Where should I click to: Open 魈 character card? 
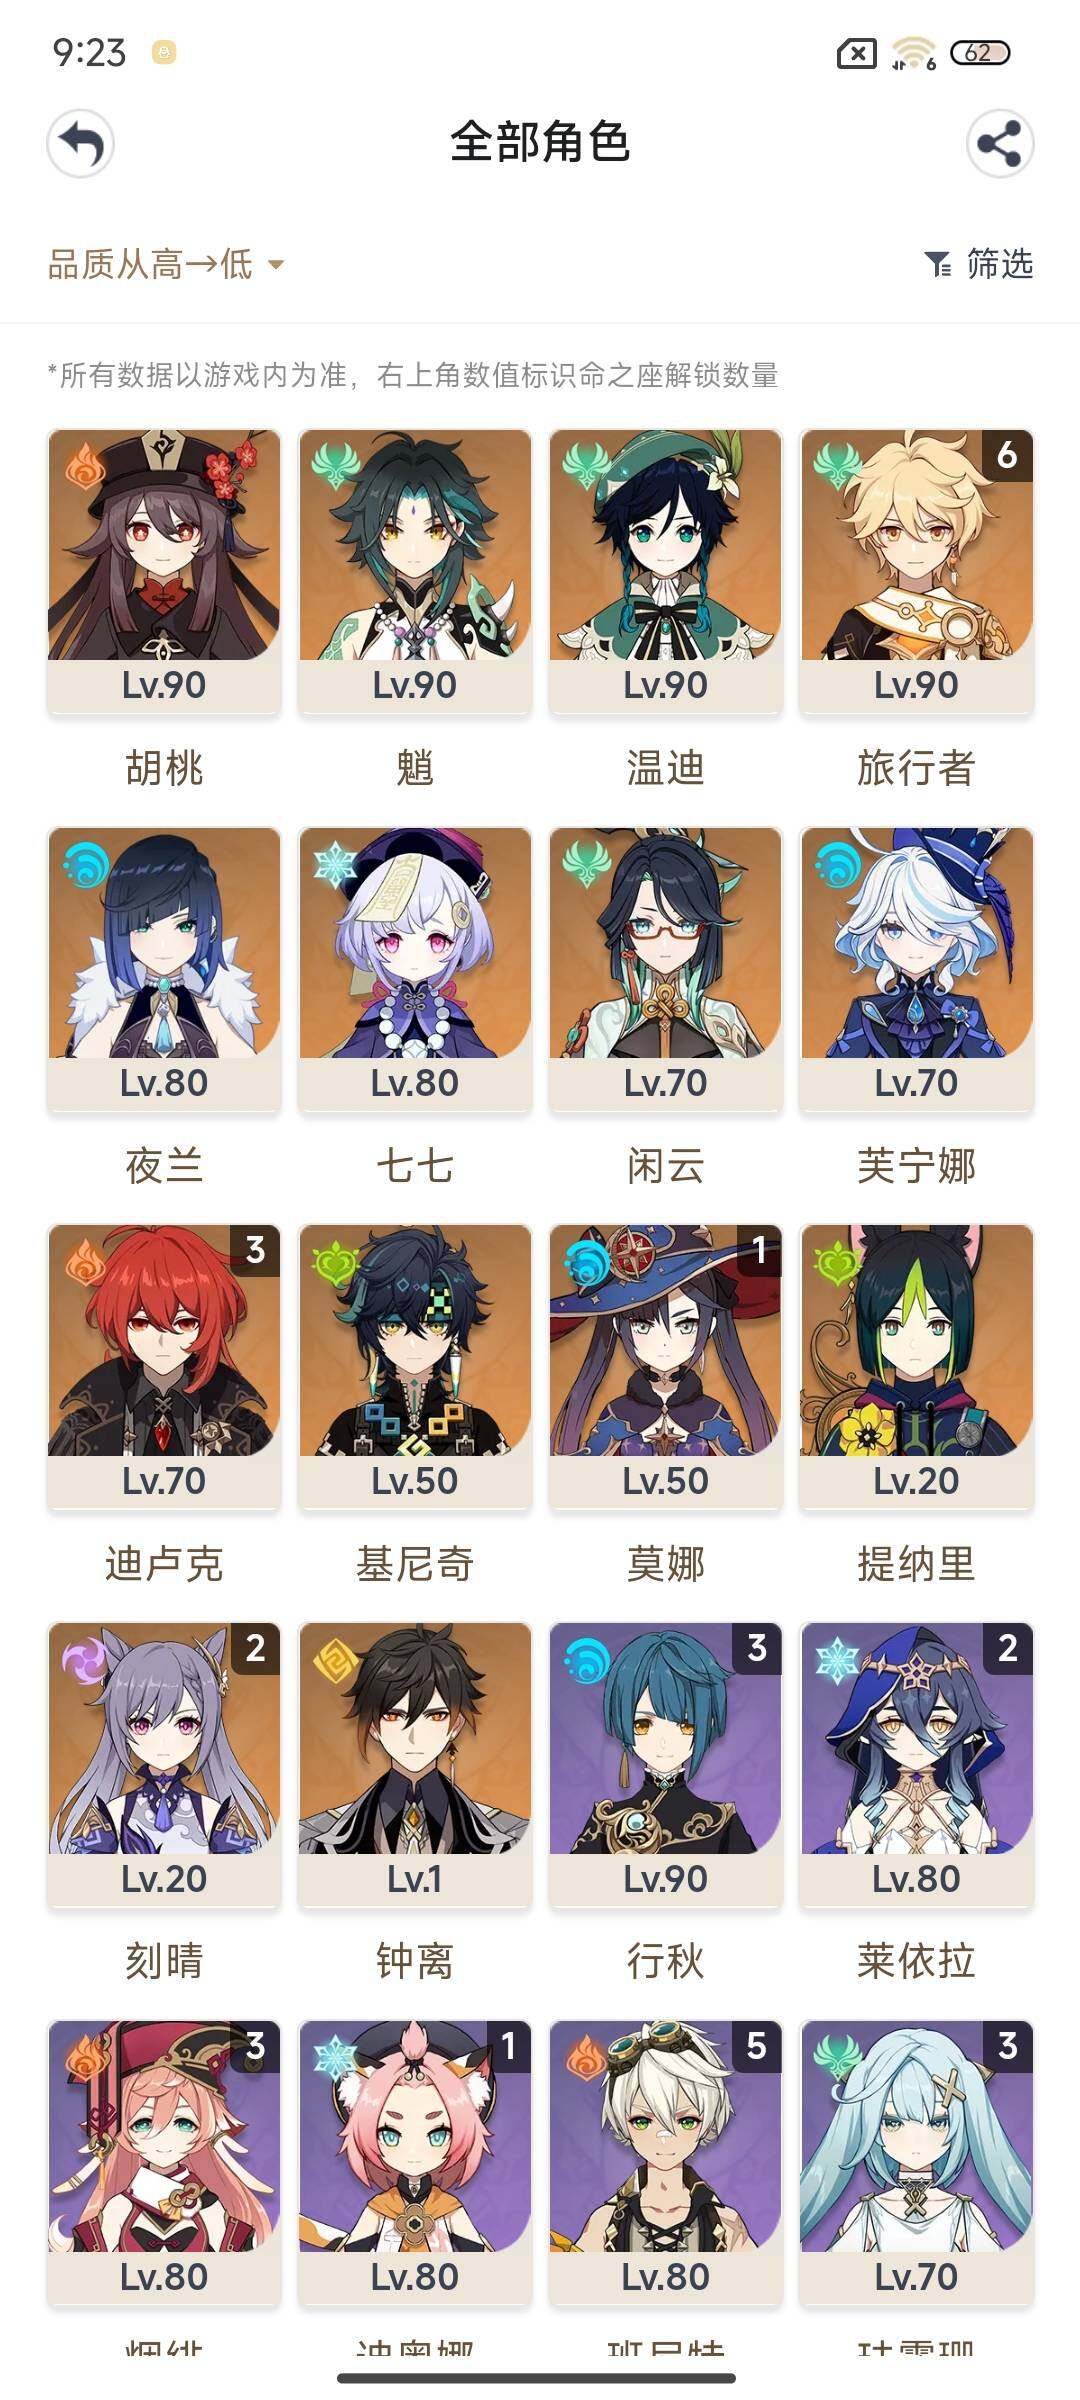415,572
